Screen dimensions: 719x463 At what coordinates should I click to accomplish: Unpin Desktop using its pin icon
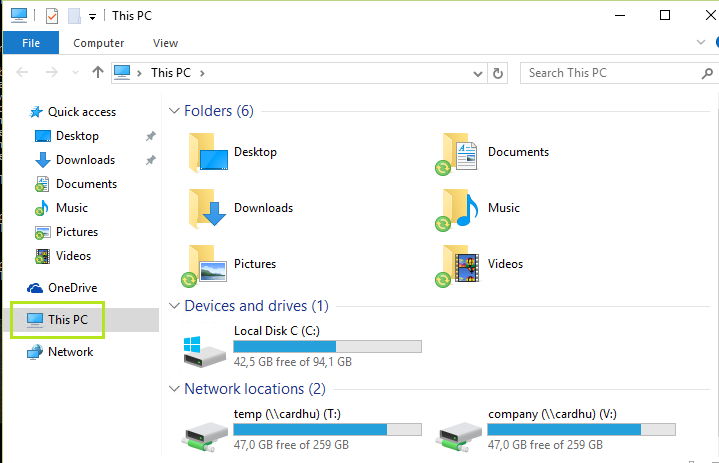pos(150,136)
